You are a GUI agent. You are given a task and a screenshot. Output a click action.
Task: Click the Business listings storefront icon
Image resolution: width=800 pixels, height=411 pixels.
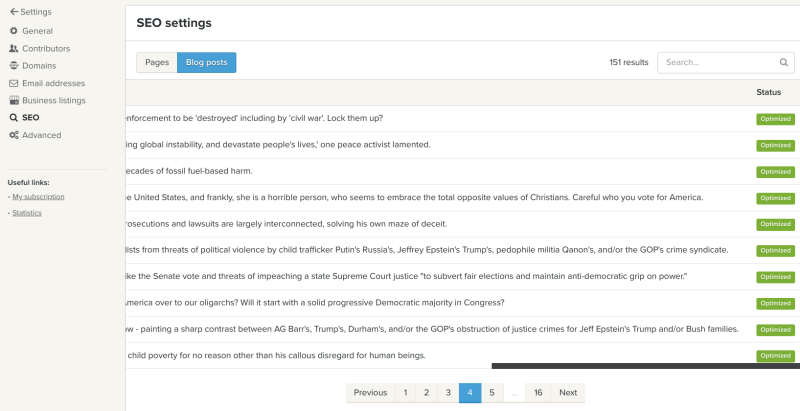(x=13, y=101)
